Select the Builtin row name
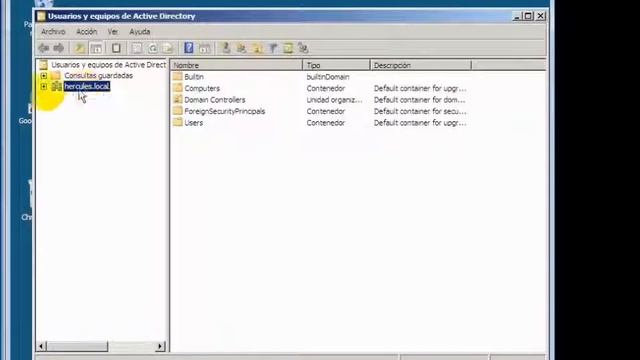The image size is (640, 360). click(x=194, y=77)
